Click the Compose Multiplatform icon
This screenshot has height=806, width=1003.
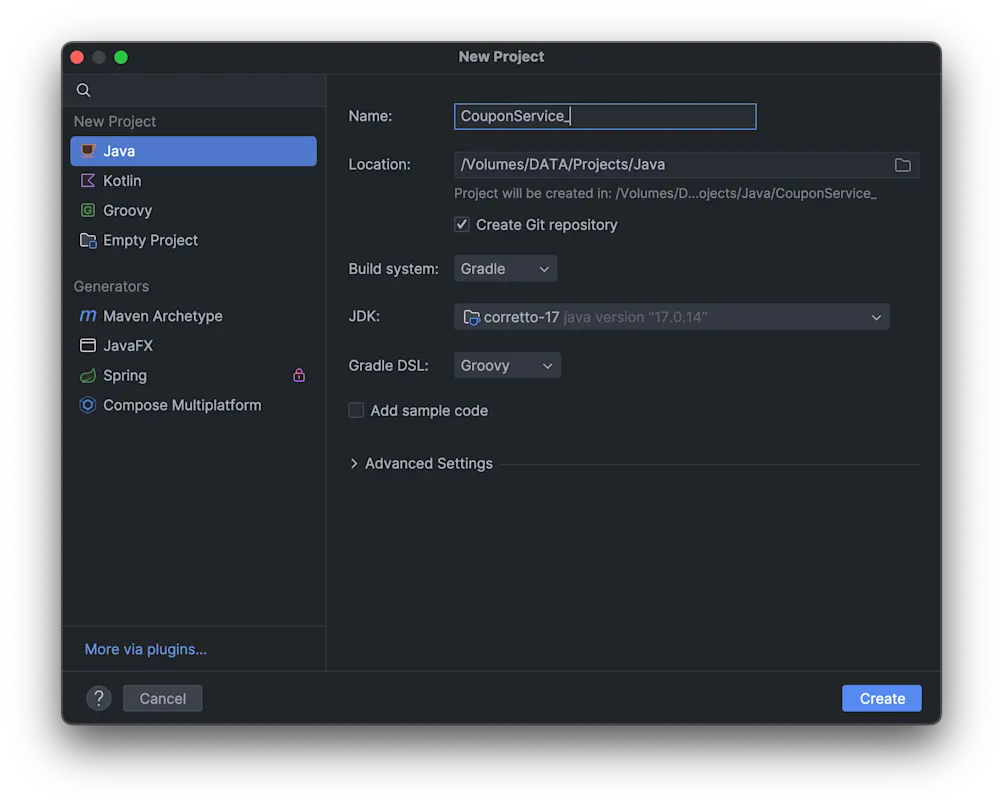point(88,406)
